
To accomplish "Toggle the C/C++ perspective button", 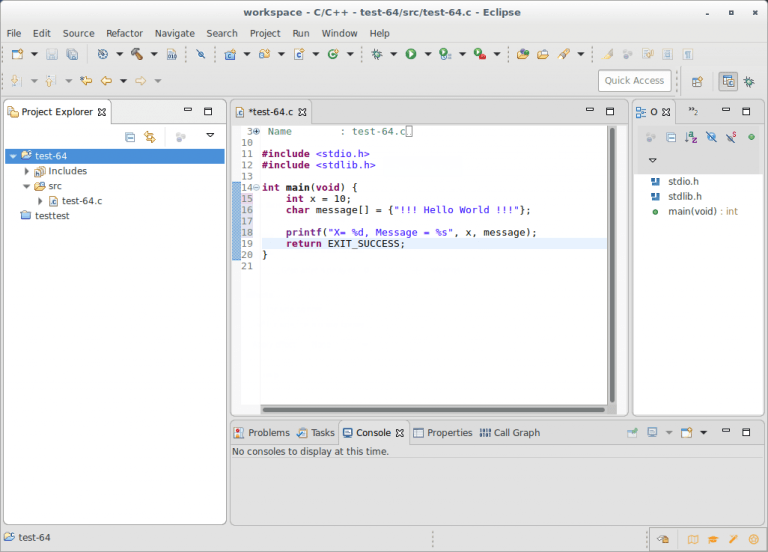I will (728, 81).
